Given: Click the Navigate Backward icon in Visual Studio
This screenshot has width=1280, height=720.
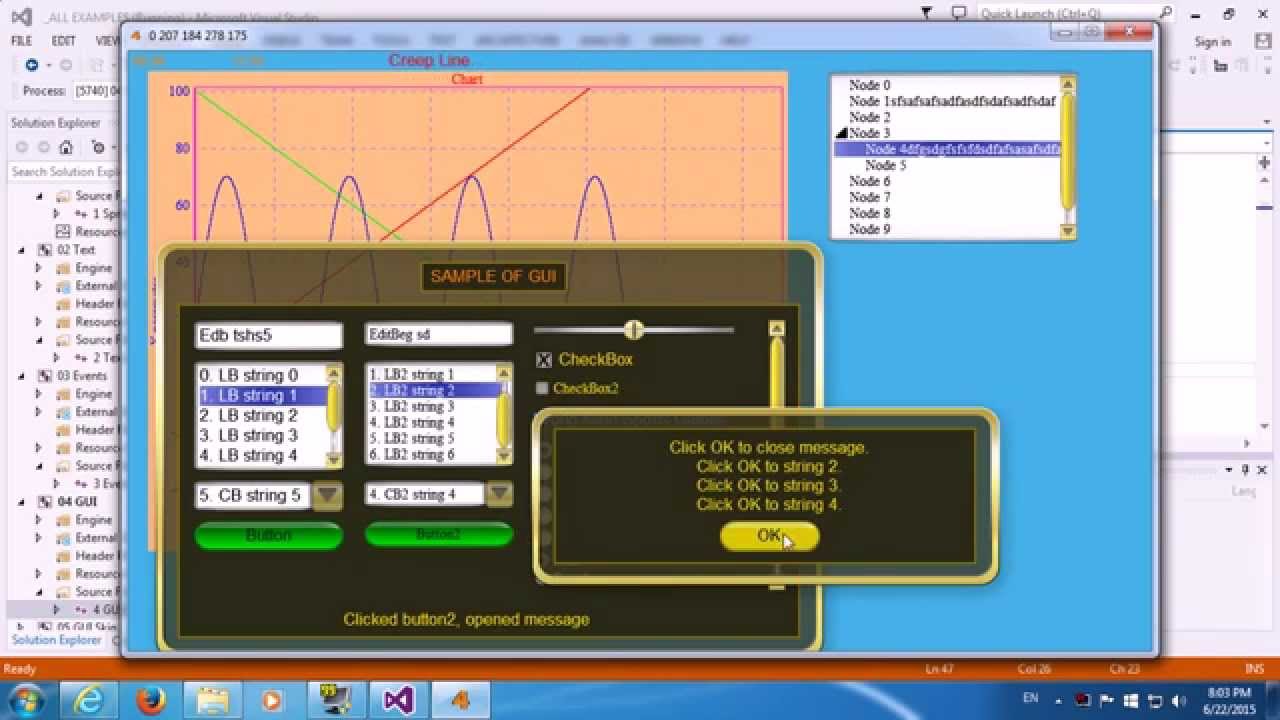Looking at the screenshot, I should pyautogui.click(x=32, y=65).
